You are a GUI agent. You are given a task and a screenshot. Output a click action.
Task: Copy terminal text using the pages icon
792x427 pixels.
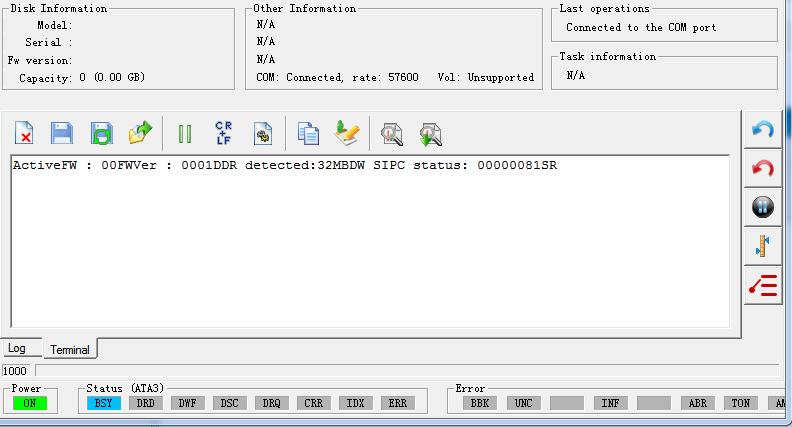308,133
